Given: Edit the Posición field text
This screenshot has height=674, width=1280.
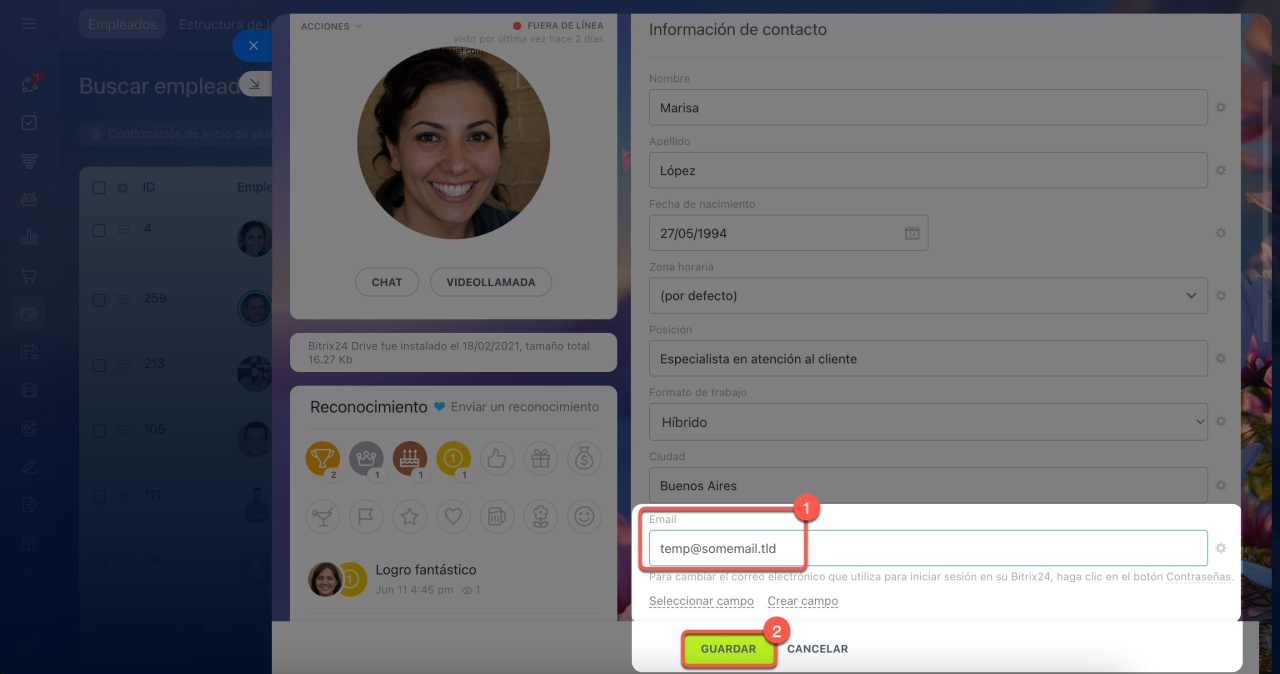Looking at the screenshot, I should 928,359.
